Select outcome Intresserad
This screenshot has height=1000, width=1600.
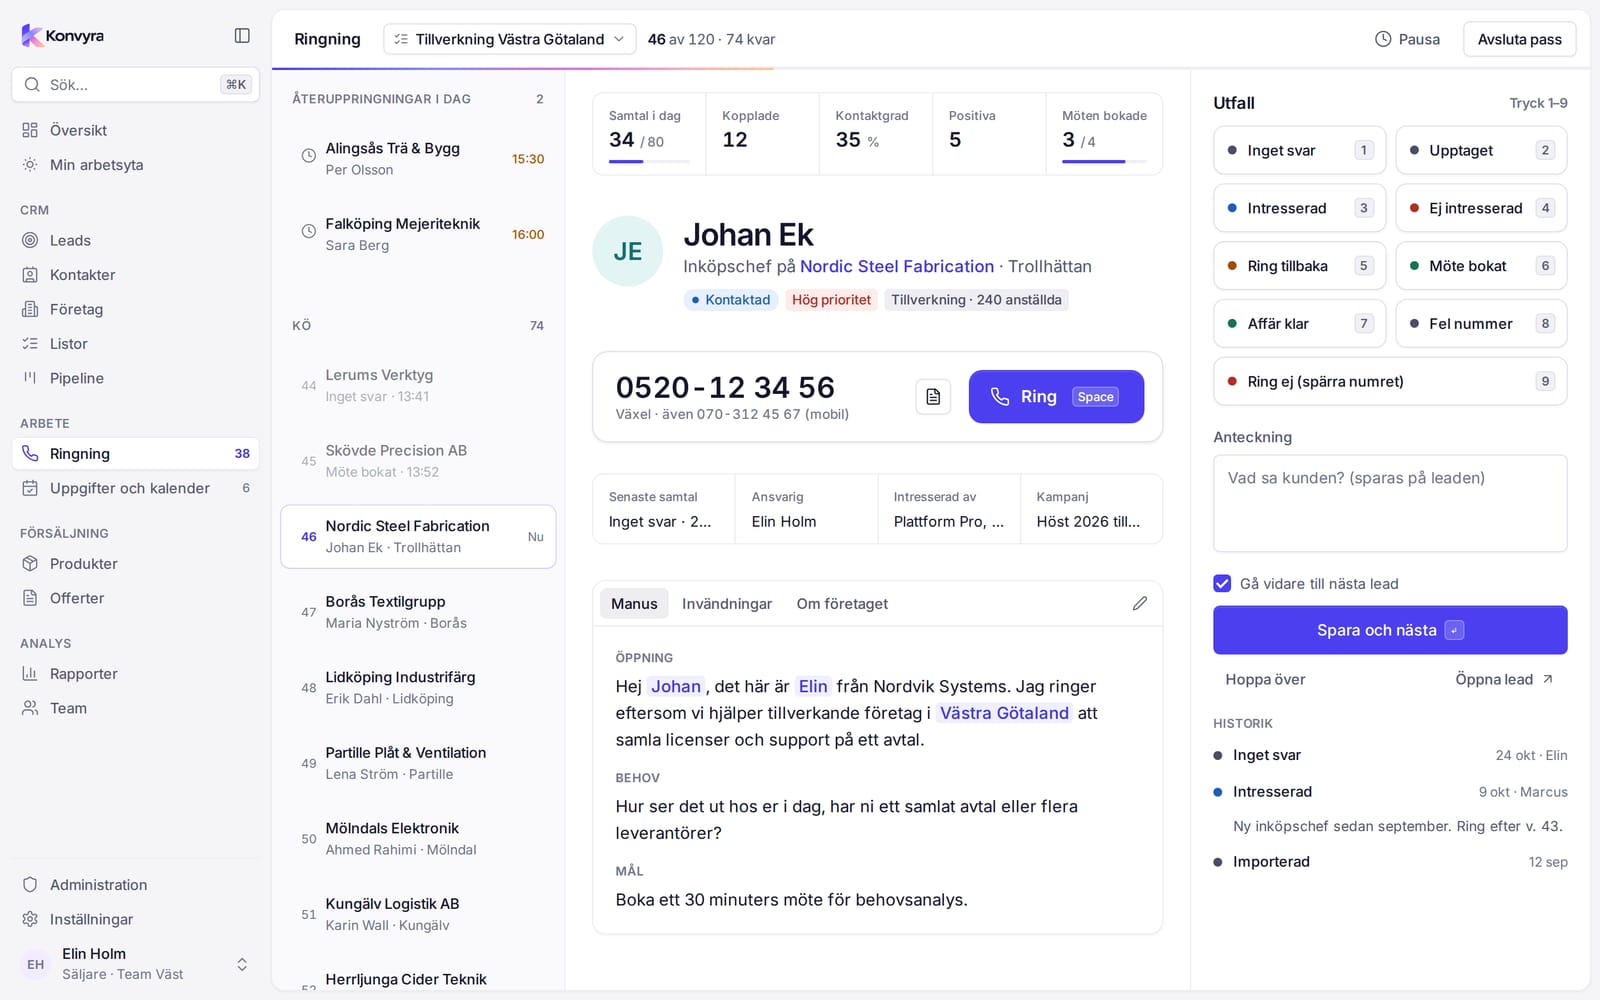click(x=1300, y=208)
